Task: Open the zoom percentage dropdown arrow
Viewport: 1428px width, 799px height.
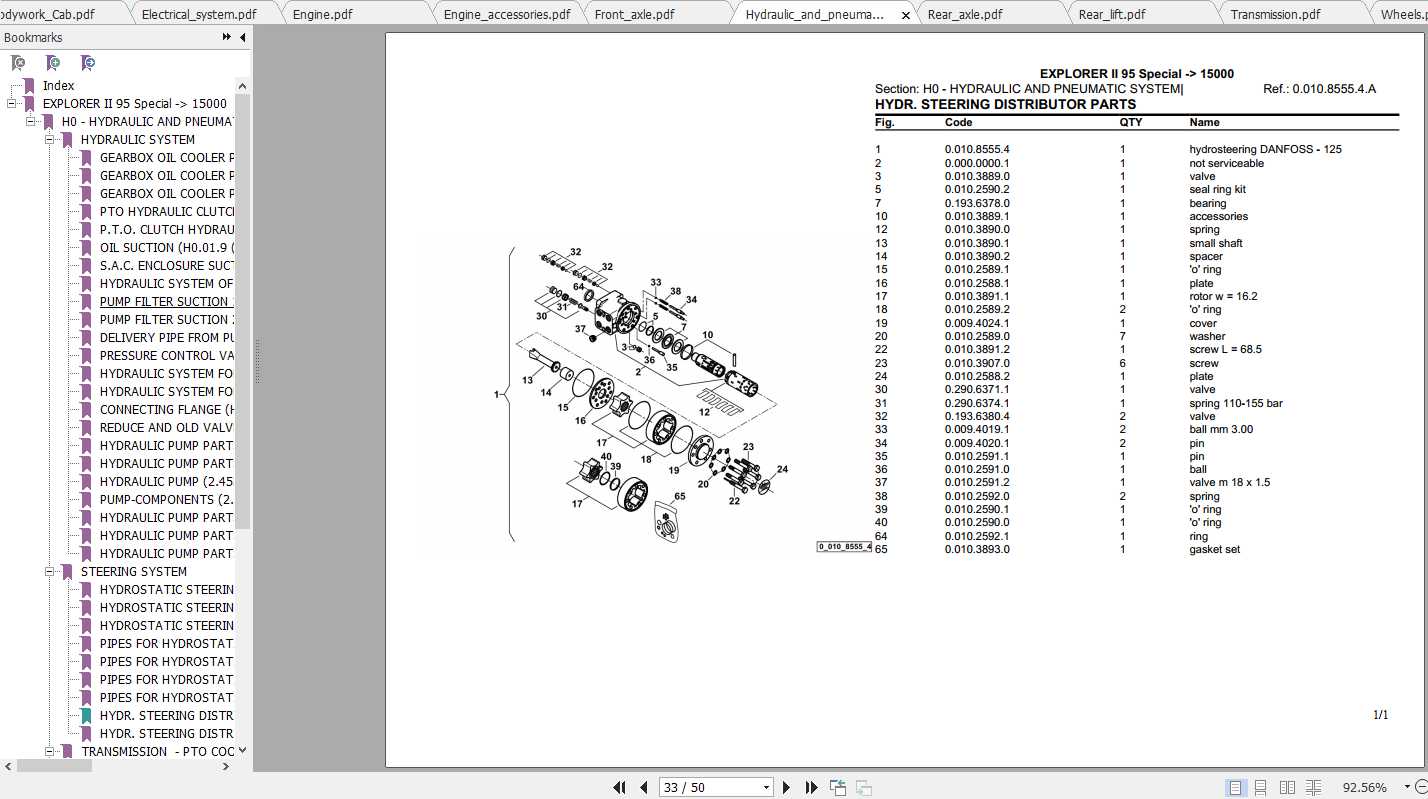Action: [1406, 787]
